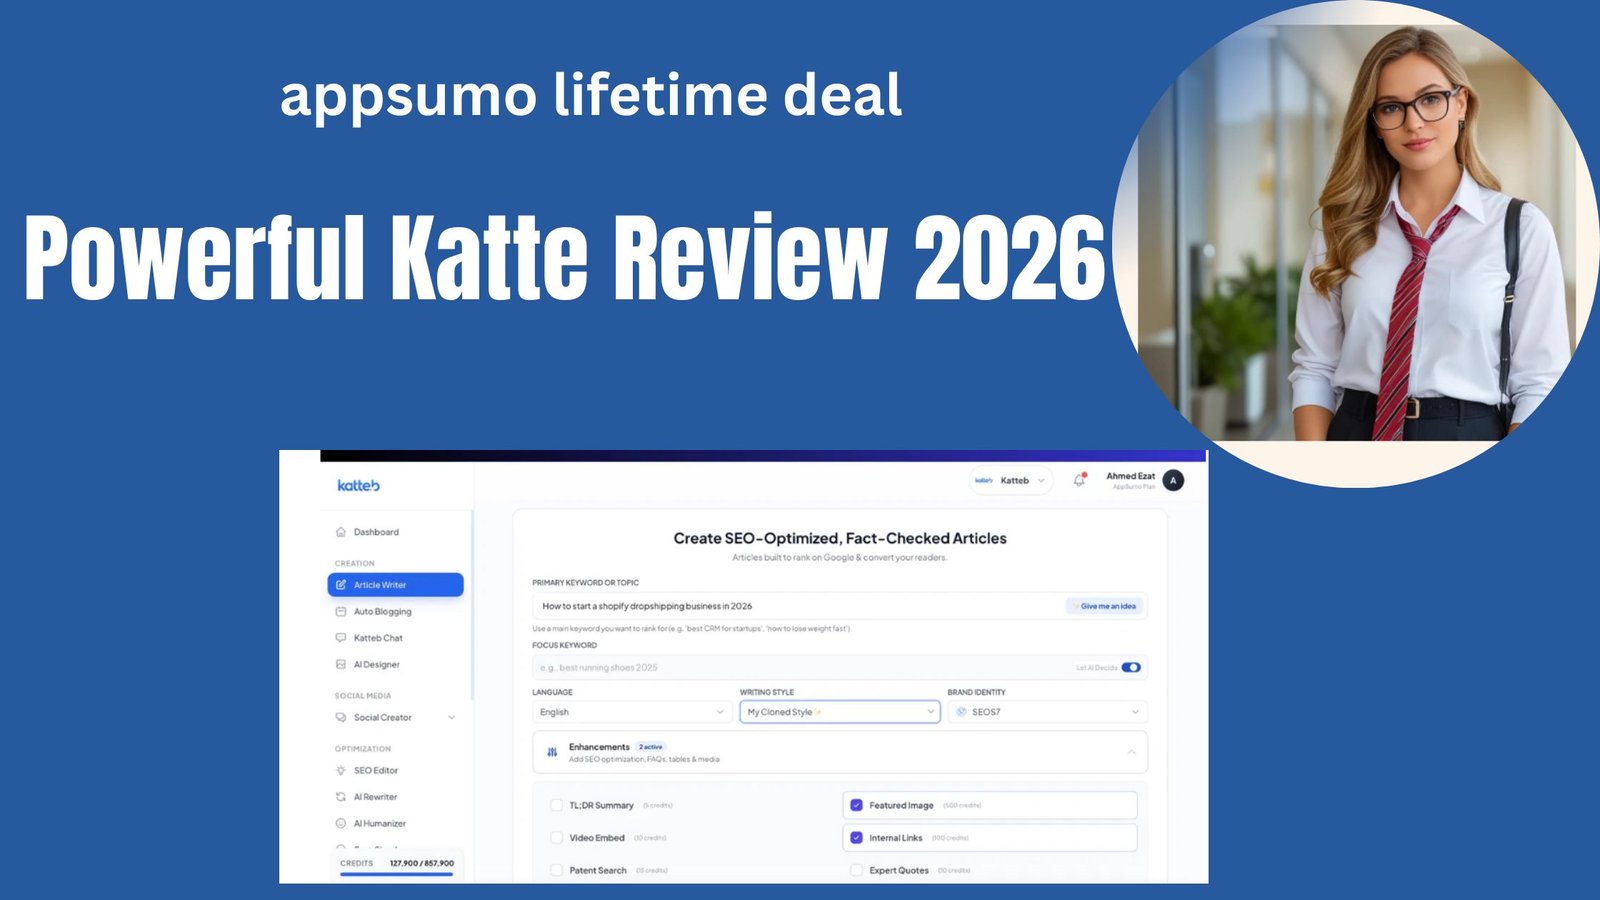Open the Katteb workspace selector dropdown

coord(1011,480)
